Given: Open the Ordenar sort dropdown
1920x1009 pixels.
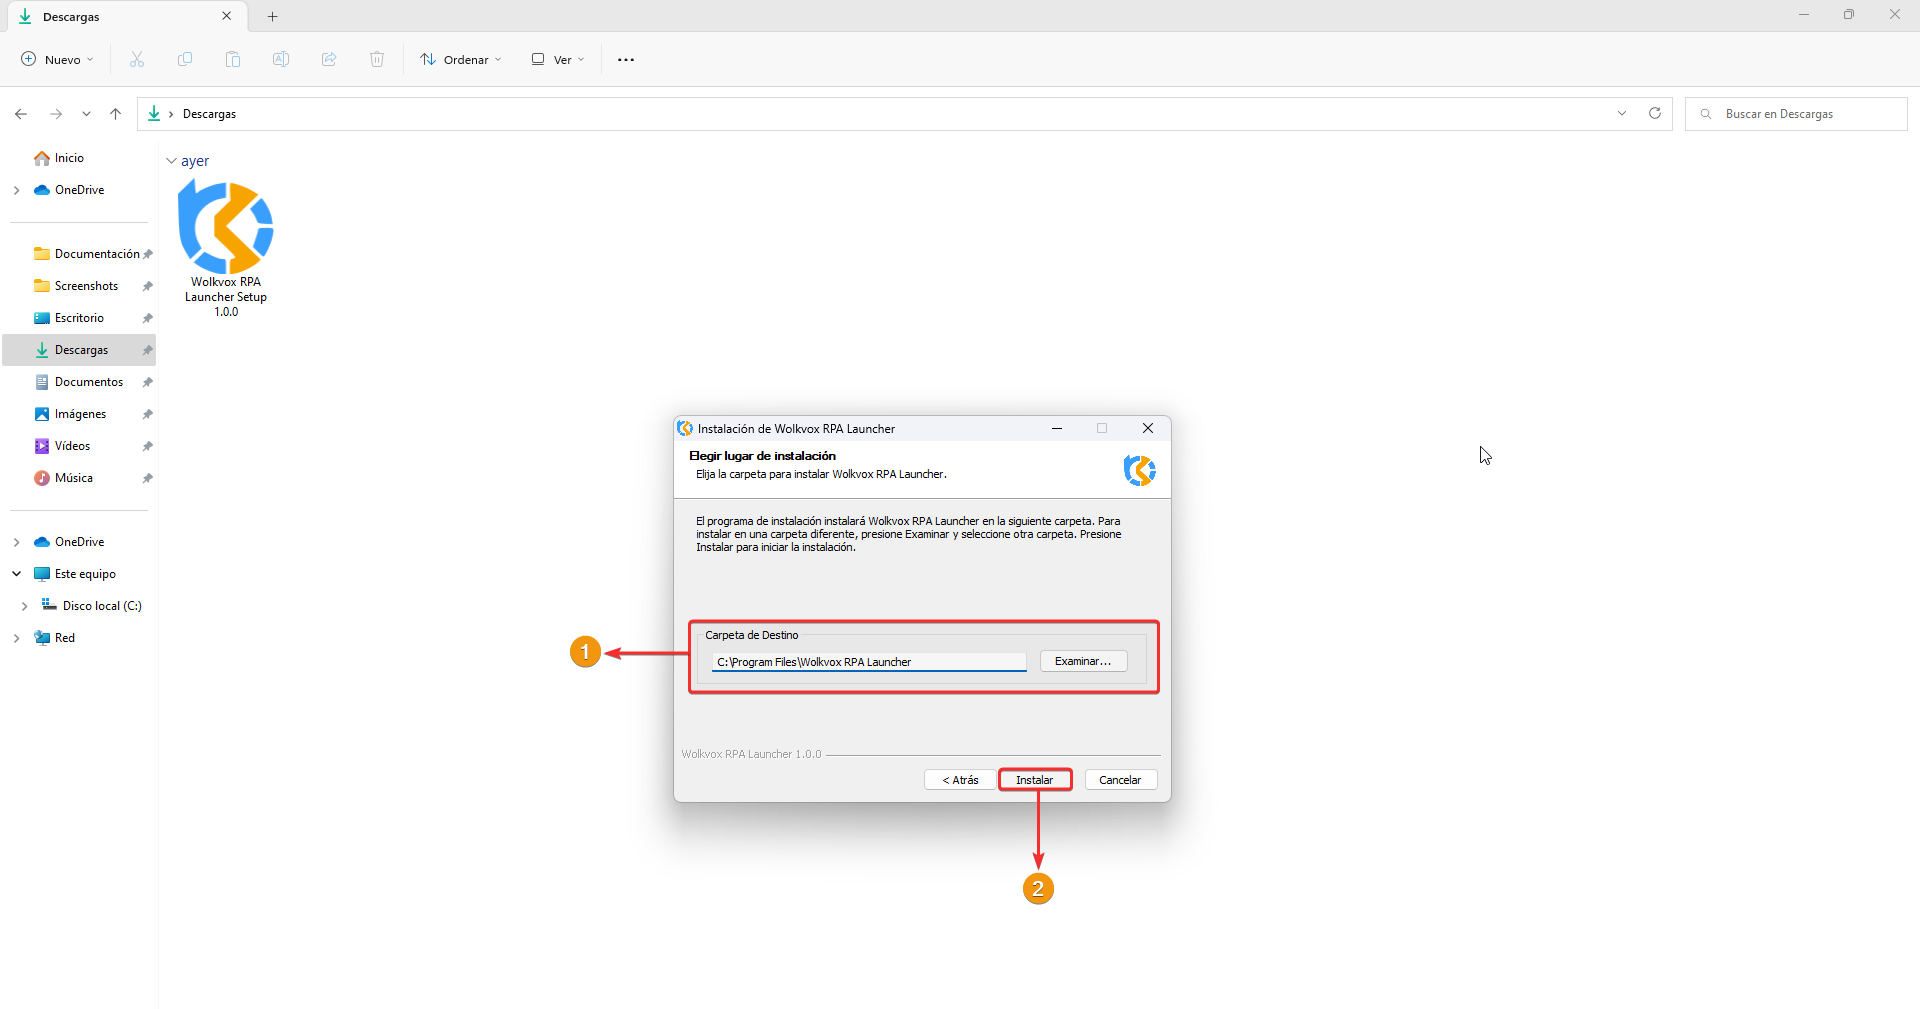Looking at the screenshot, I should coord(461,60).
